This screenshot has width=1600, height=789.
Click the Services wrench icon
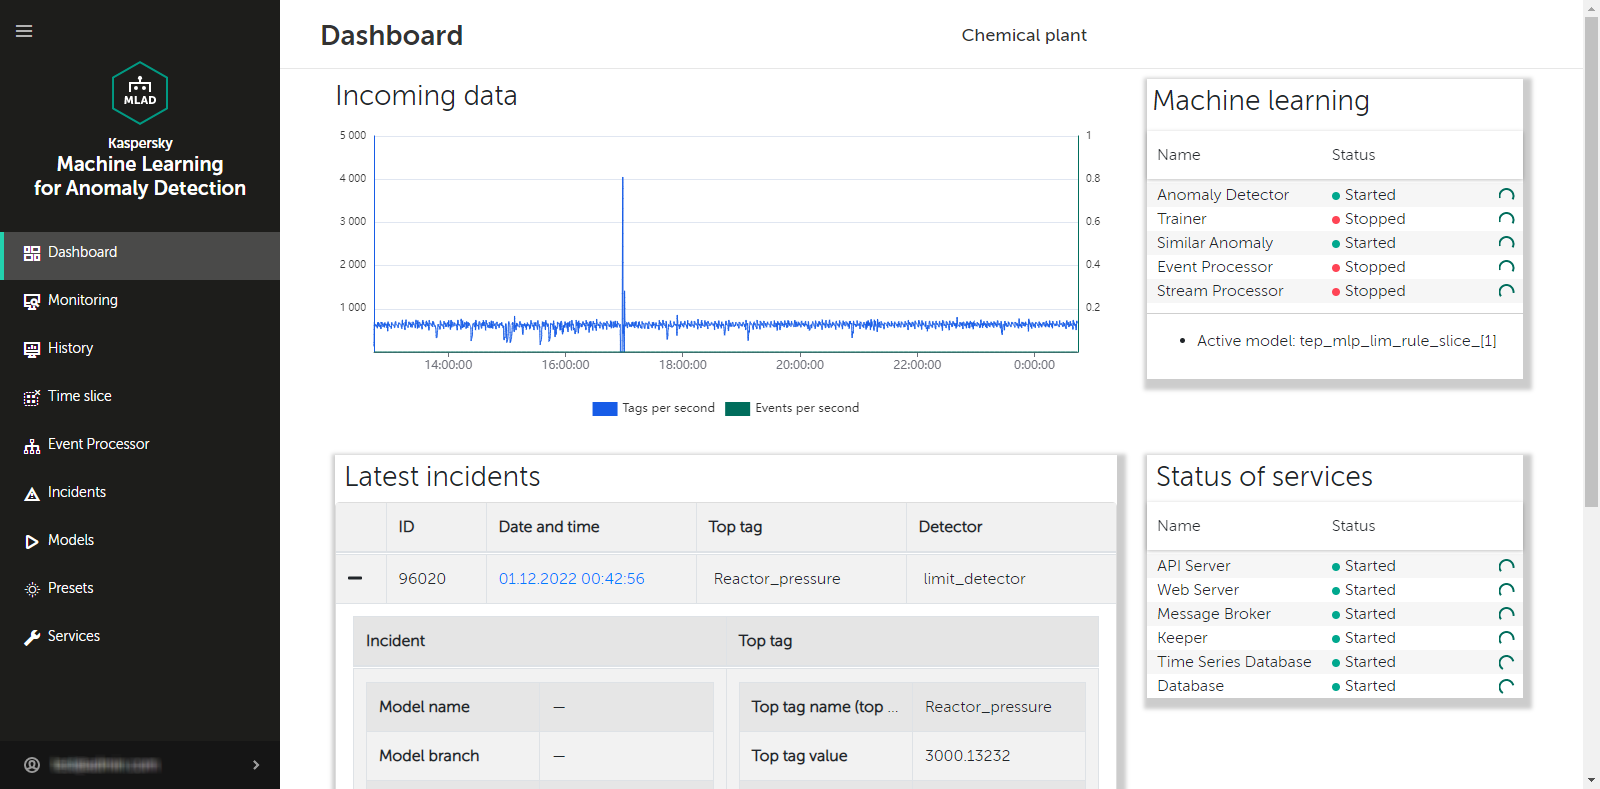tap(32, 637)
